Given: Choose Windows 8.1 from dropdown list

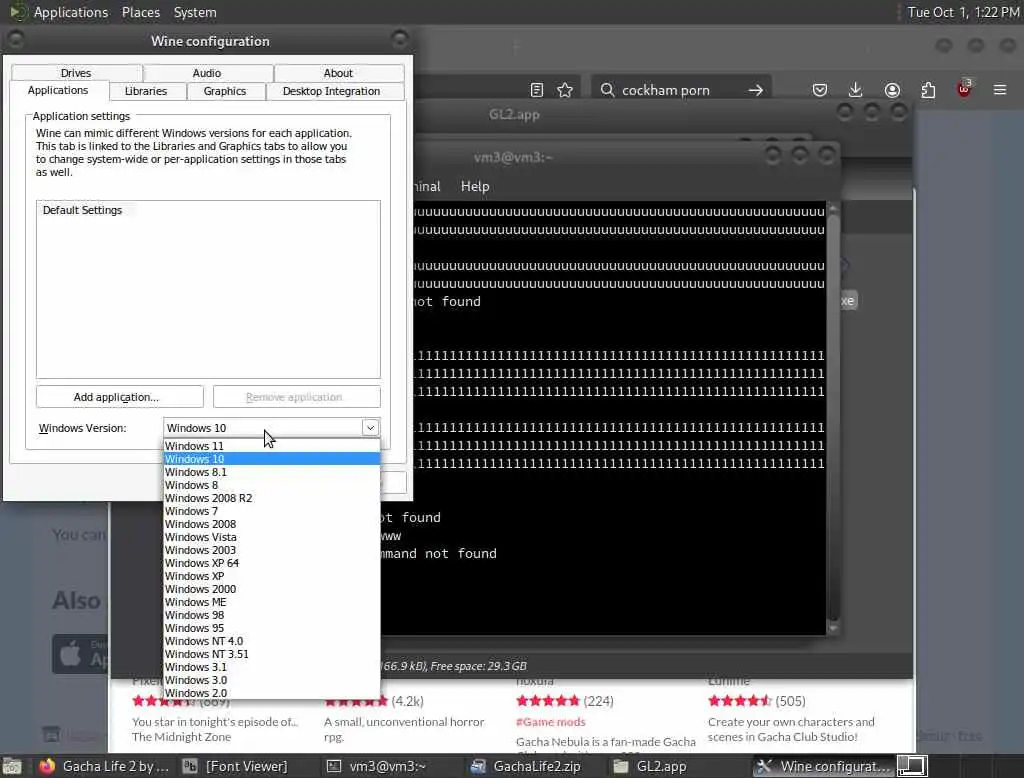Looking at the screenshot, I should (x=271, y=472).
